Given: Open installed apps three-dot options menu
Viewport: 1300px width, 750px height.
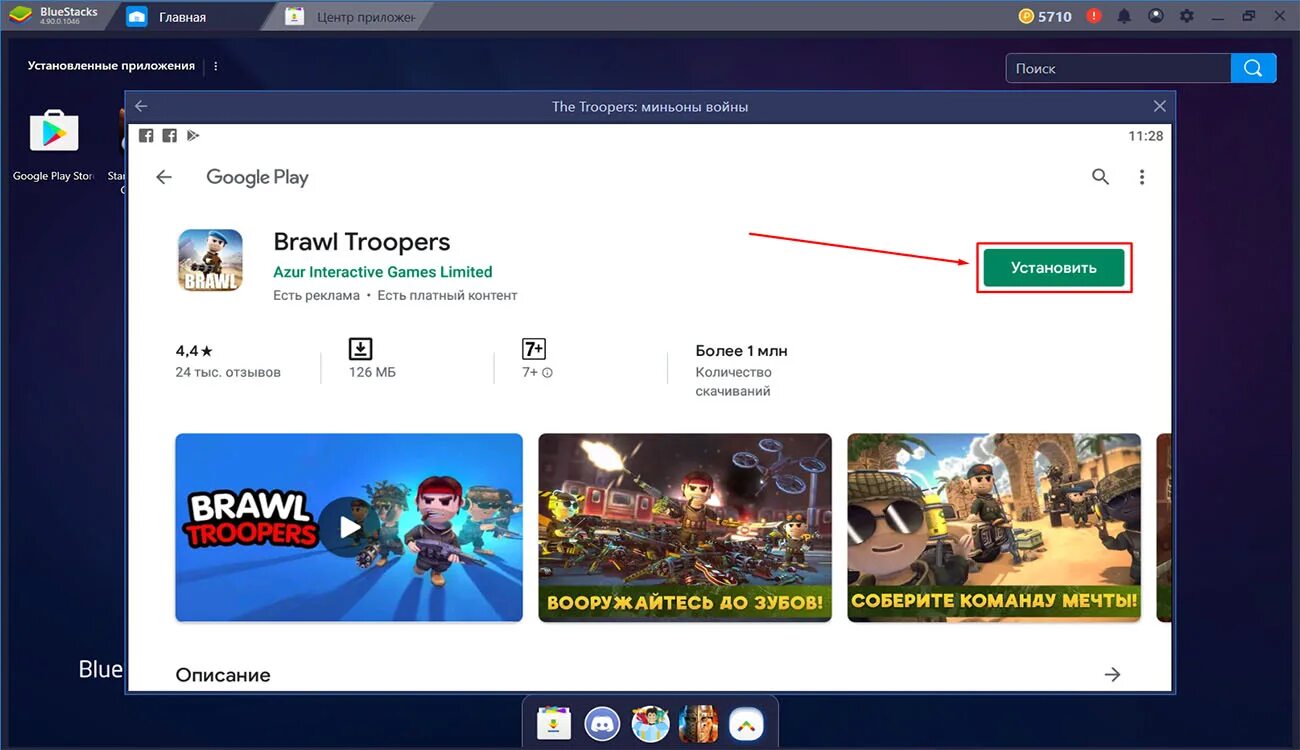Looking at the screenshot, I should coord(215,66).
